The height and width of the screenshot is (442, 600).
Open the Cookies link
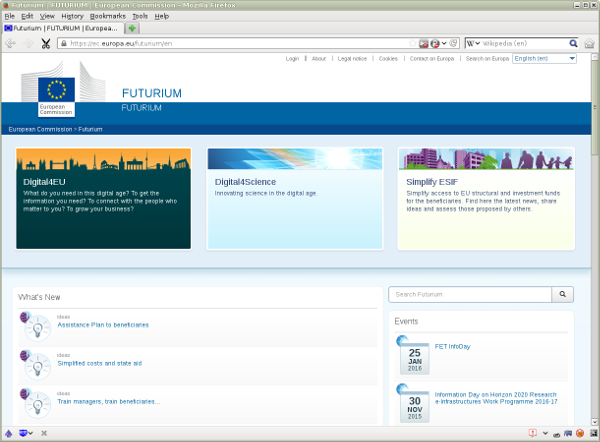388,59
